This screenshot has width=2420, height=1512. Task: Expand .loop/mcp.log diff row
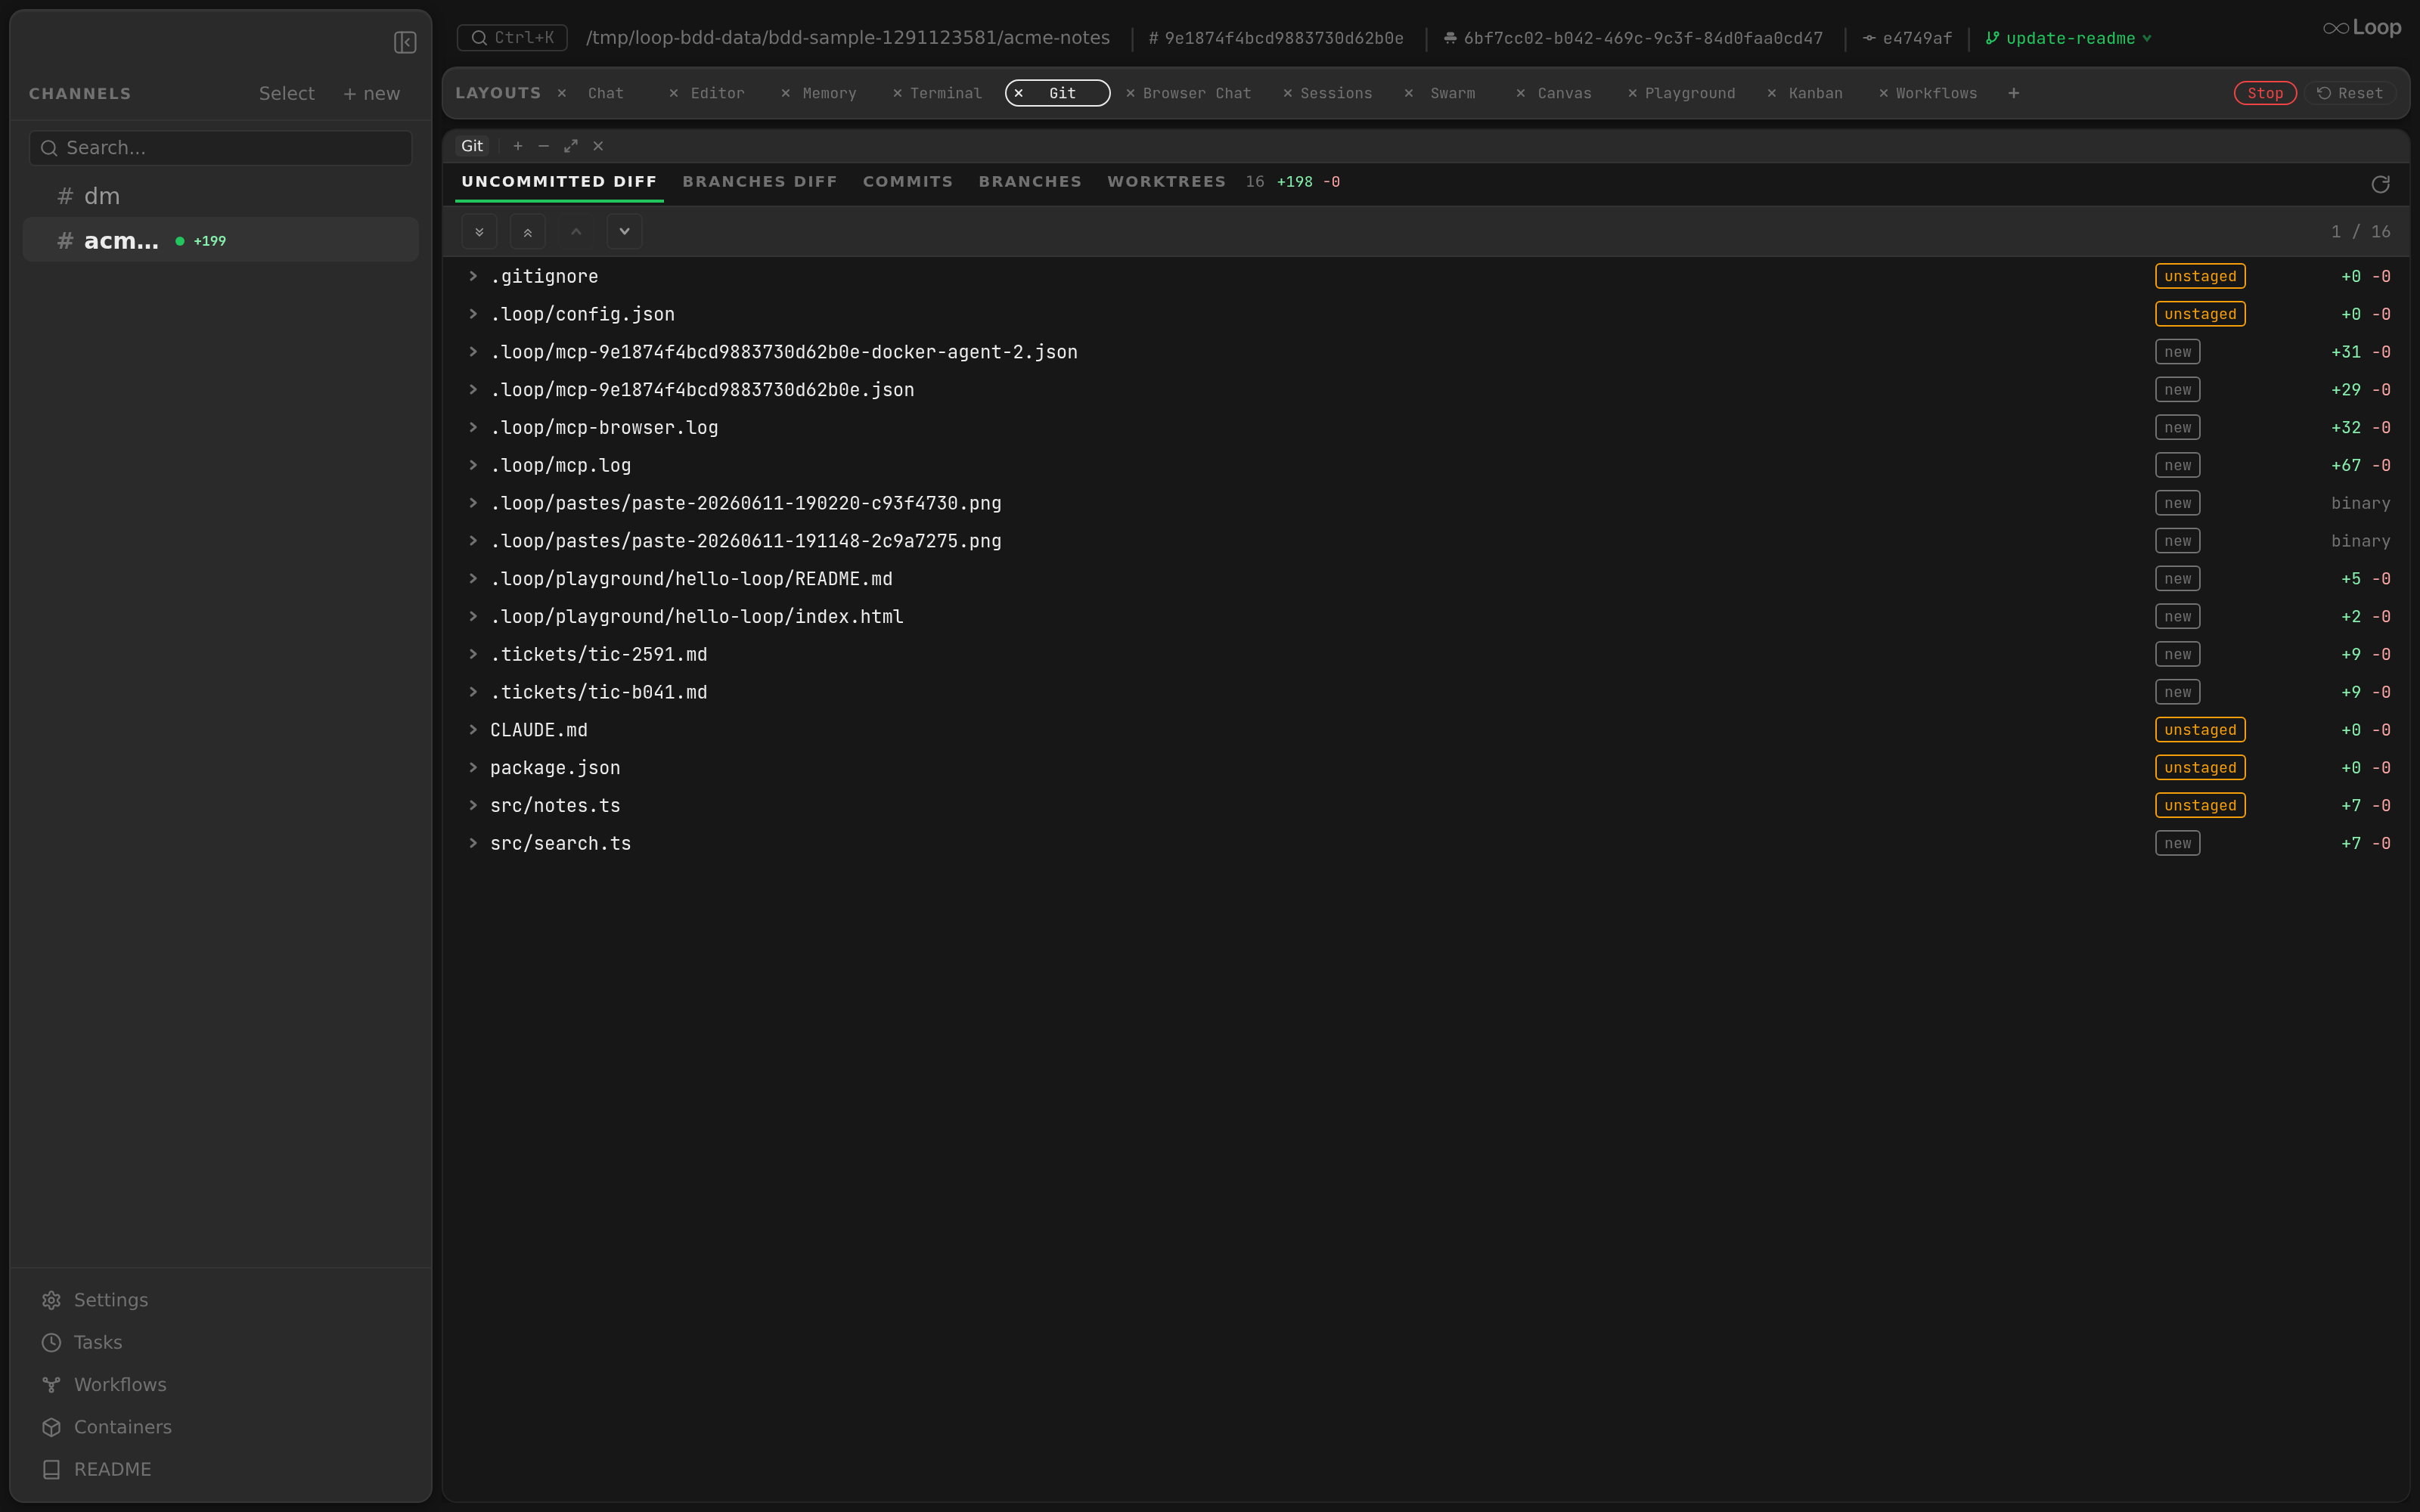(x=473, y=465)
